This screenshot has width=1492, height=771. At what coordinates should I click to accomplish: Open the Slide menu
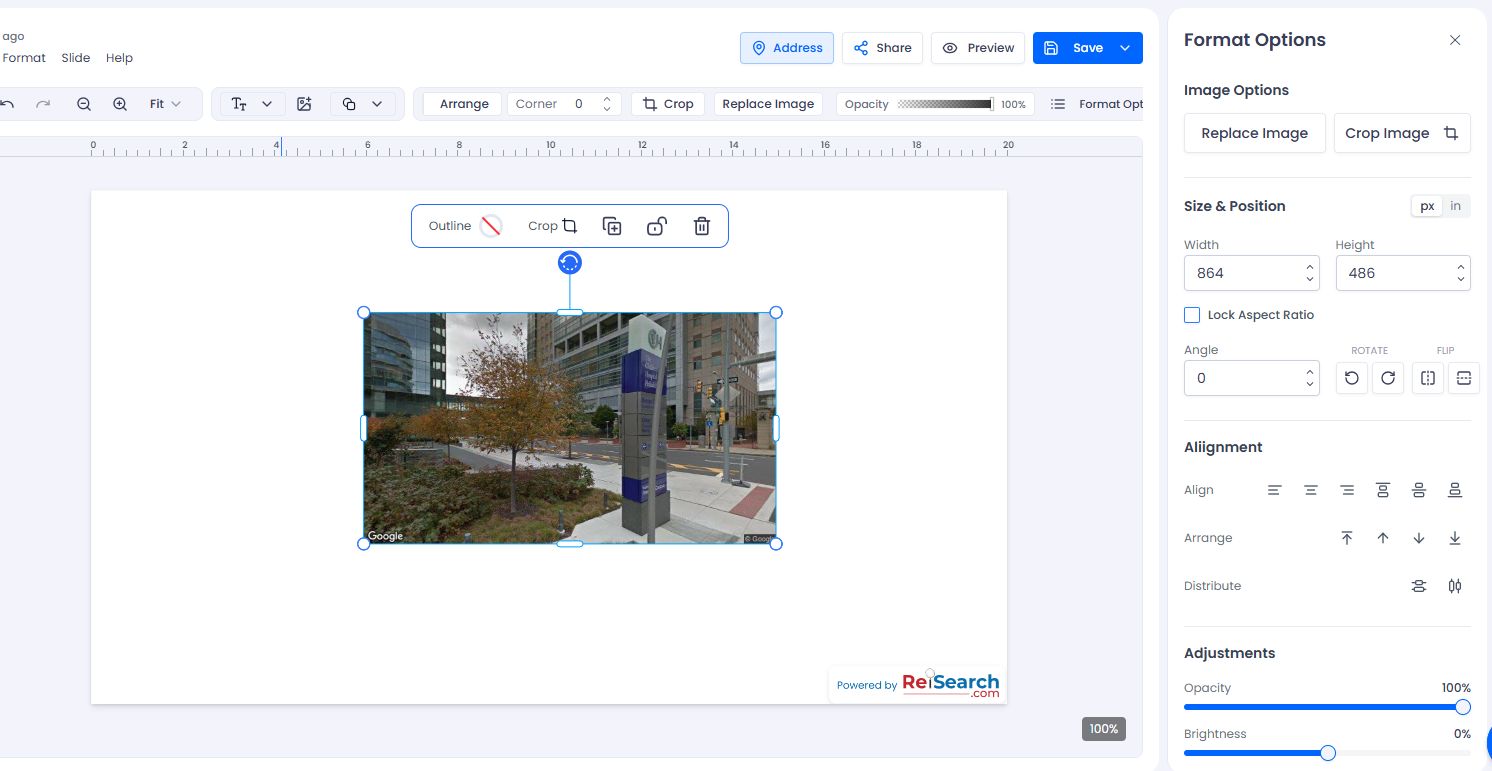(76, 58)
